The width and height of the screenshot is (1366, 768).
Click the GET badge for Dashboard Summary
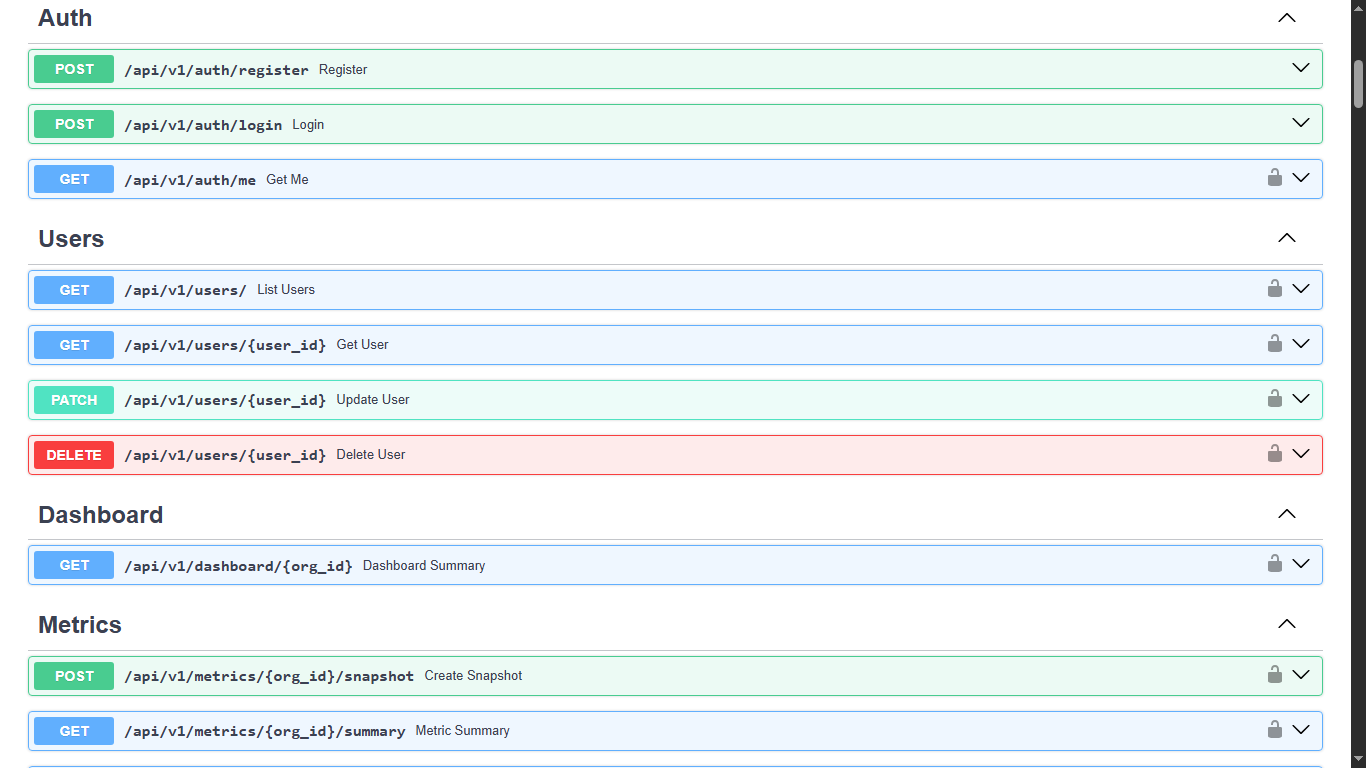point(74,565)
